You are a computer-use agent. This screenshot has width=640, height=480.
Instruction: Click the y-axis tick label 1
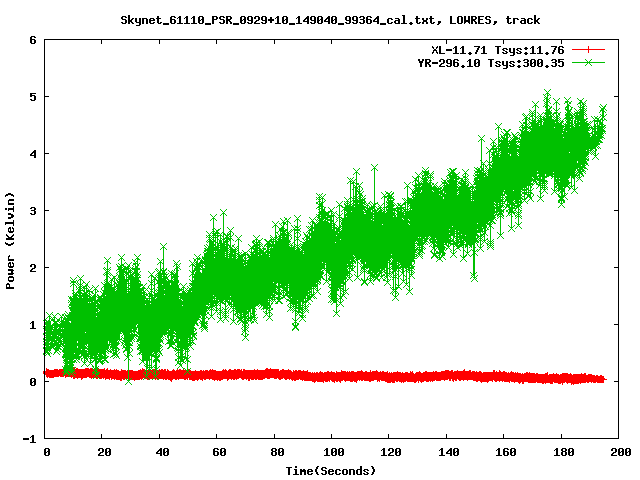pos(33,325)
